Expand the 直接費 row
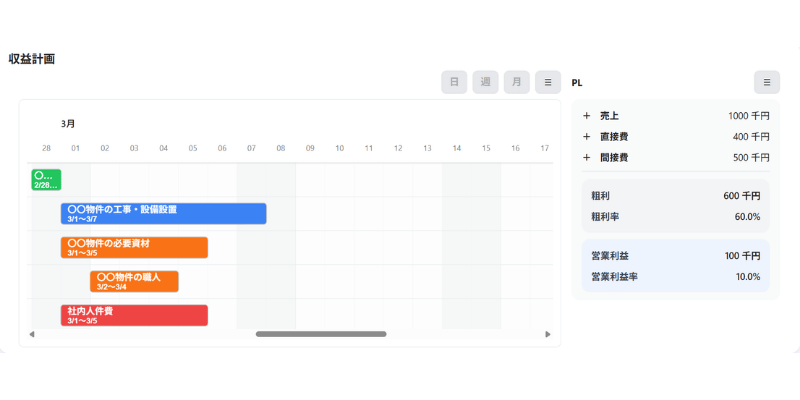The width and height of the screenshot is (800, 400). click(x=587, y=137)
